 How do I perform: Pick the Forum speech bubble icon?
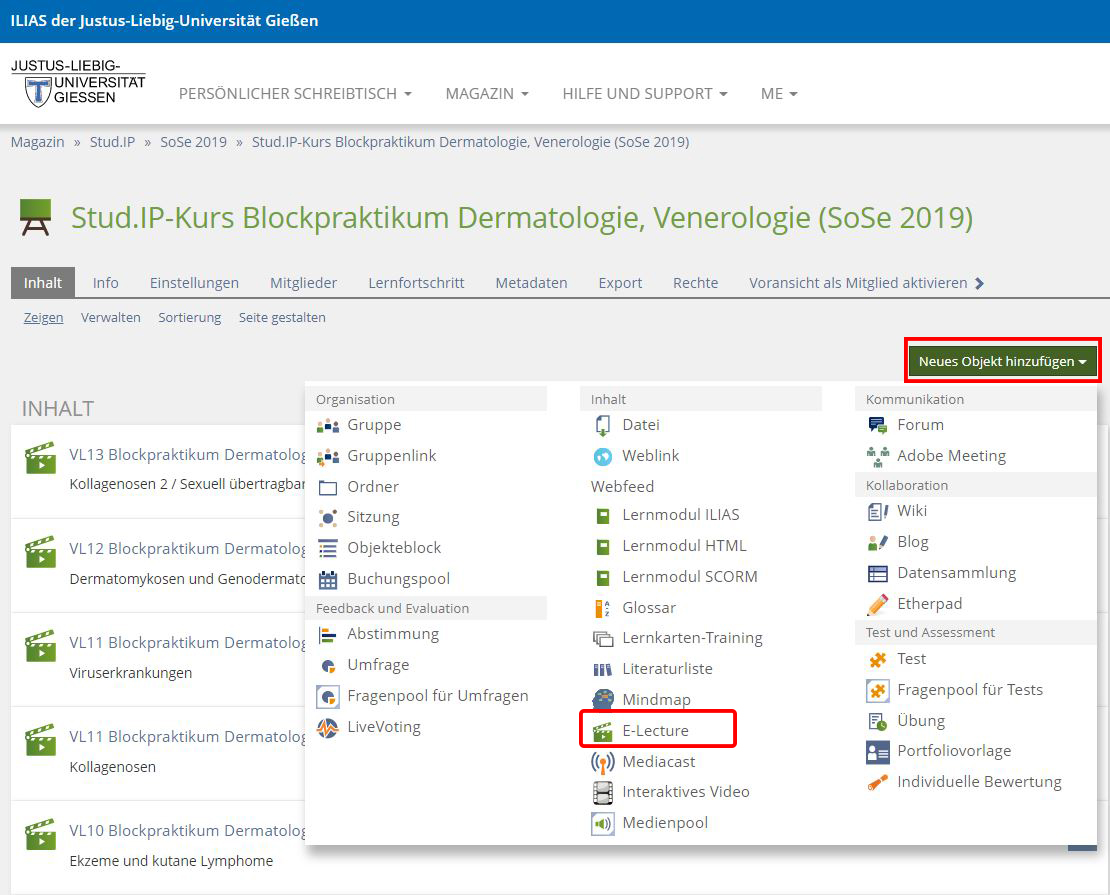click(x=878, y=425)
